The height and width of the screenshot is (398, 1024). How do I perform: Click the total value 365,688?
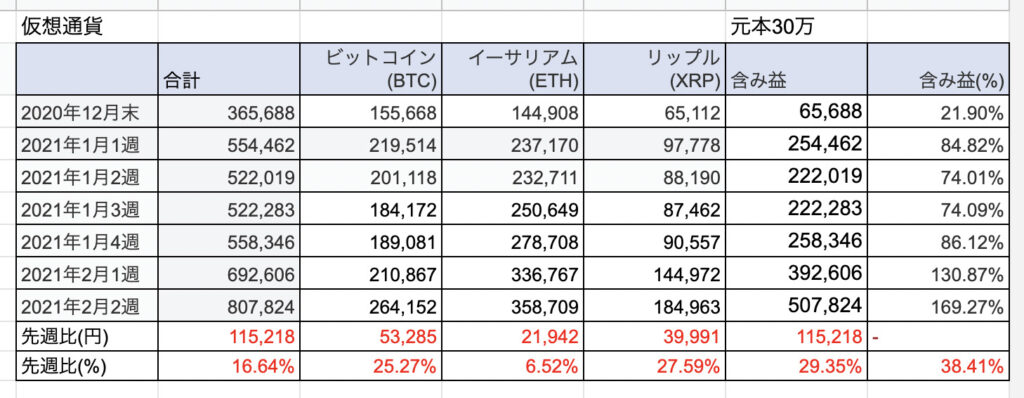229,112
